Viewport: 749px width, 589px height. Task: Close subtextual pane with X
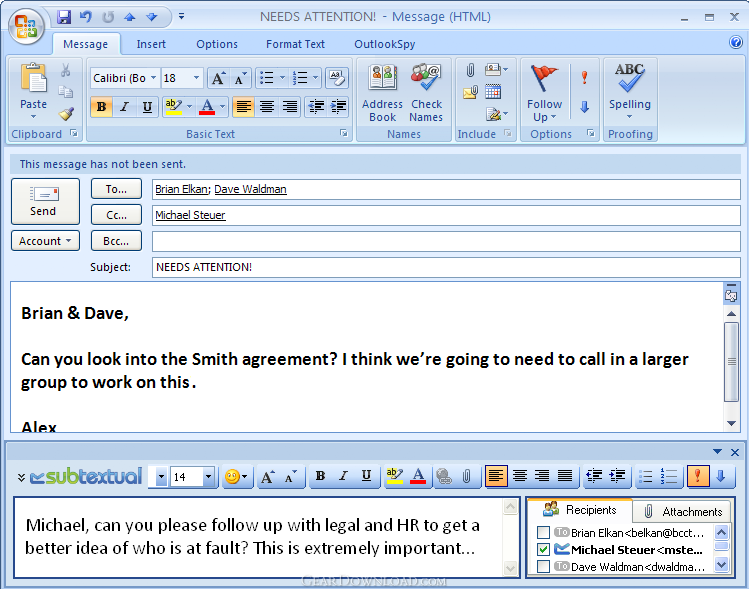[735, 452]
